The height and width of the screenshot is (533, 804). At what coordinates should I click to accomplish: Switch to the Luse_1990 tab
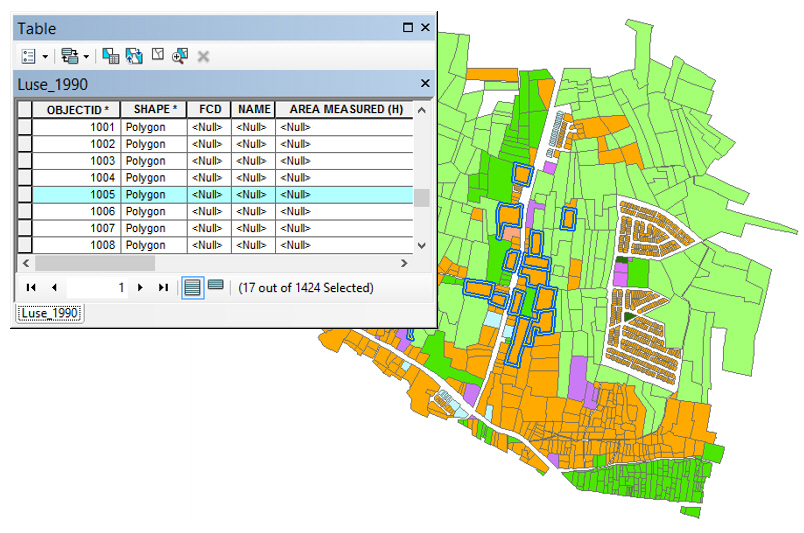point(50,313)
